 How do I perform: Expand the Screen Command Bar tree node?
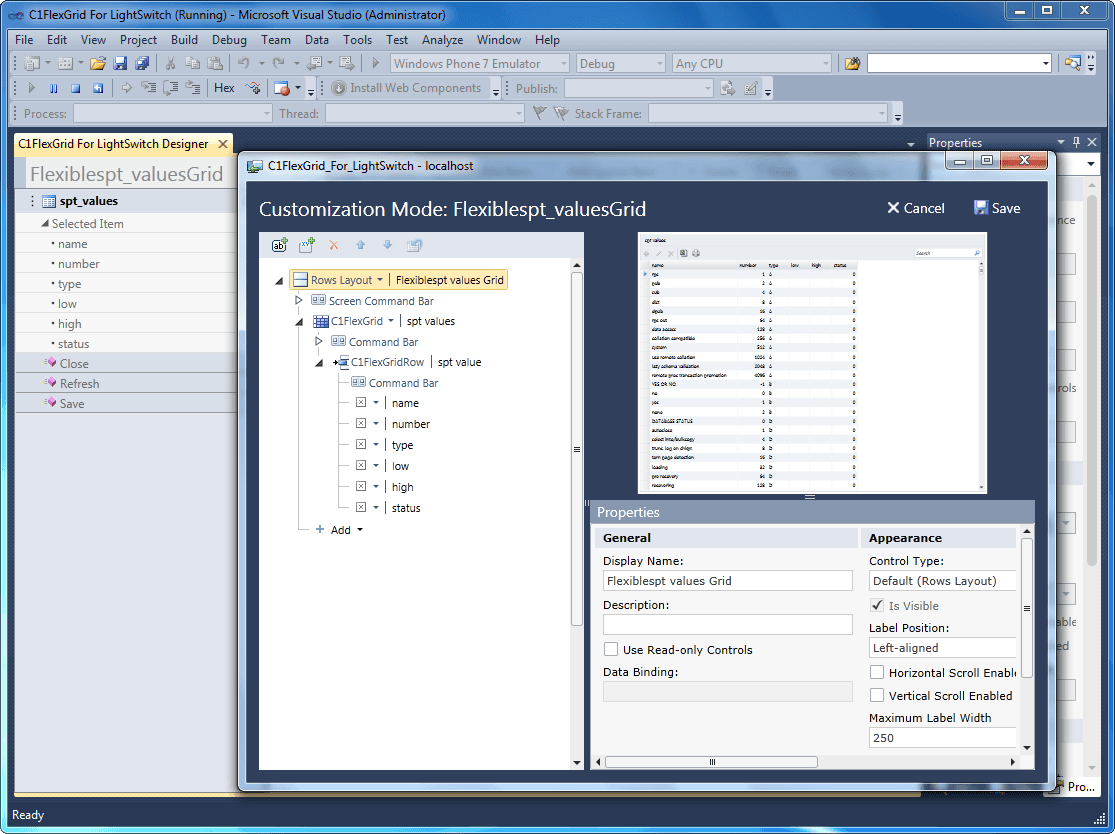click(299, 300)
